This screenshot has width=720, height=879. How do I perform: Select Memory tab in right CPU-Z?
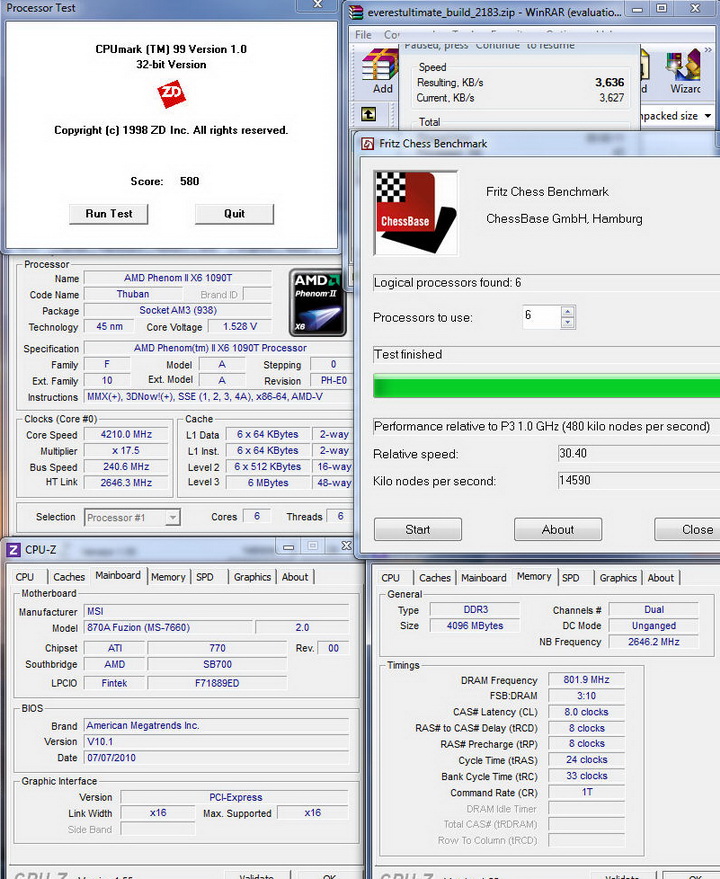pos(534,577)
